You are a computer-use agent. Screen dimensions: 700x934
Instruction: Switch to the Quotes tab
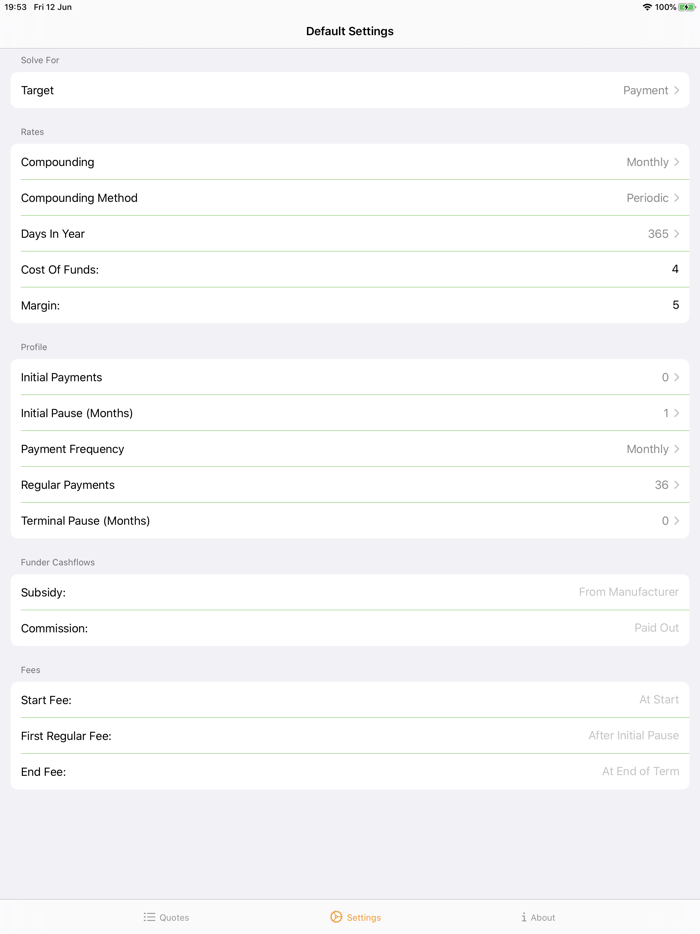click(x=166, y=917)
